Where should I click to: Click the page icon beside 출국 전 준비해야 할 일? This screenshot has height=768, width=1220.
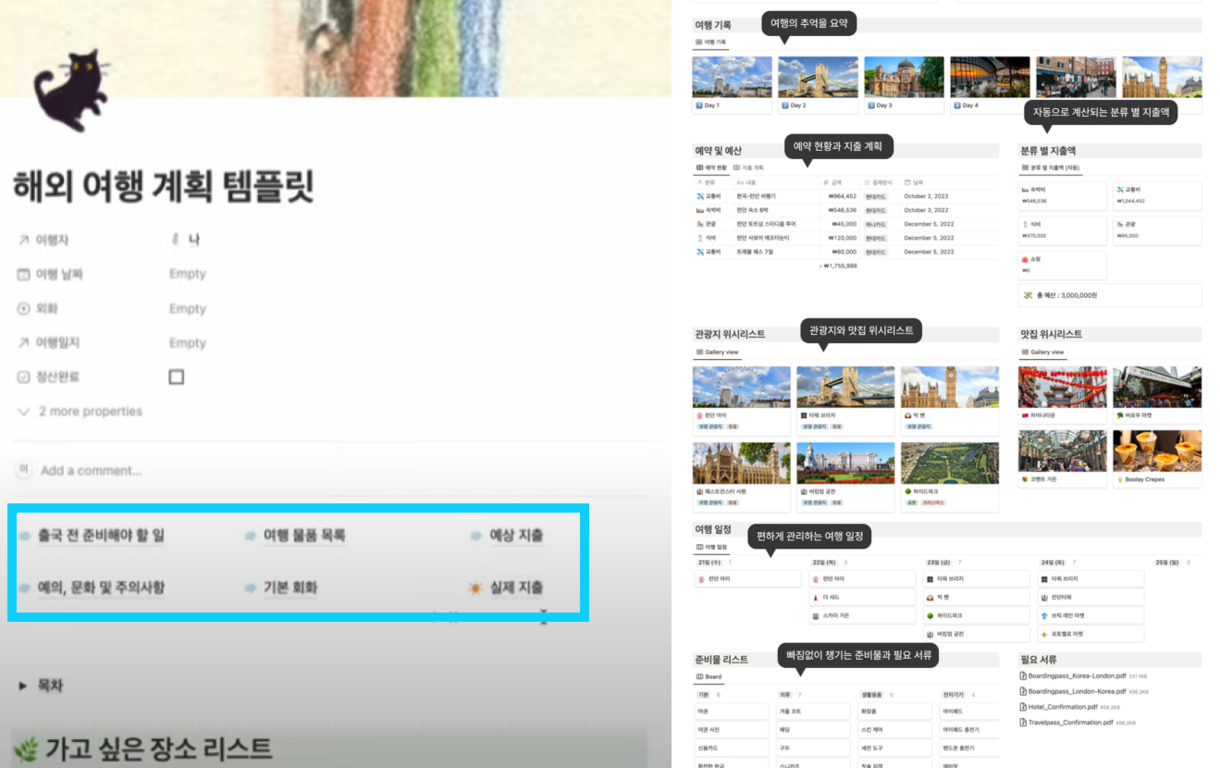[24, 536]
